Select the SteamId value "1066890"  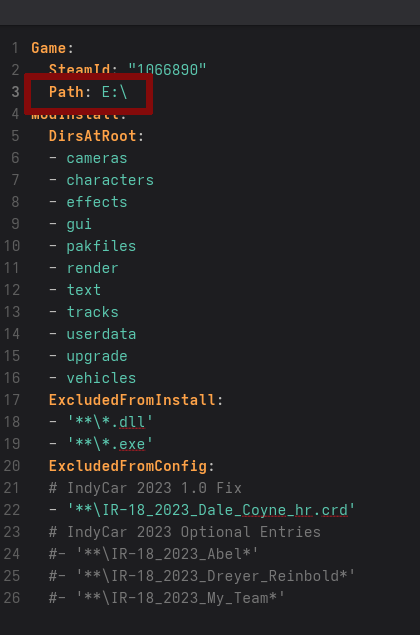tap(167, 70)
